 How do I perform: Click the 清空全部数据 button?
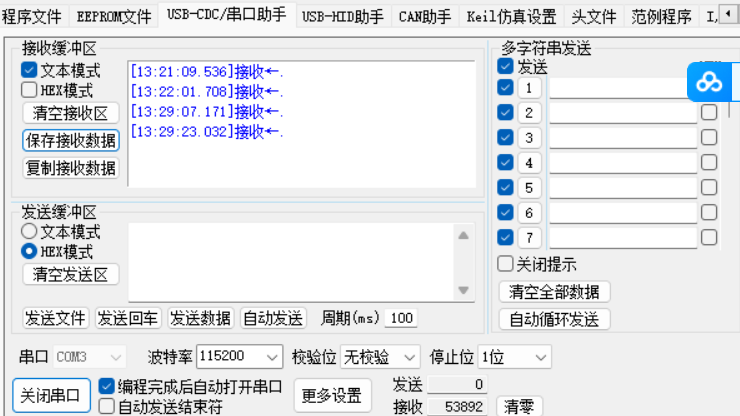554,292
